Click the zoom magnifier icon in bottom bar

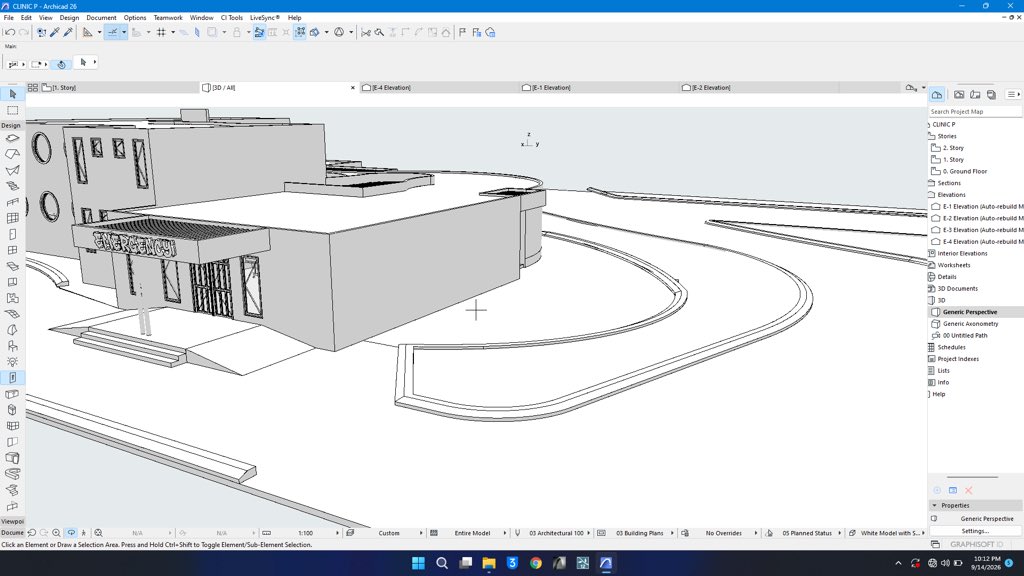coord(56,533)
